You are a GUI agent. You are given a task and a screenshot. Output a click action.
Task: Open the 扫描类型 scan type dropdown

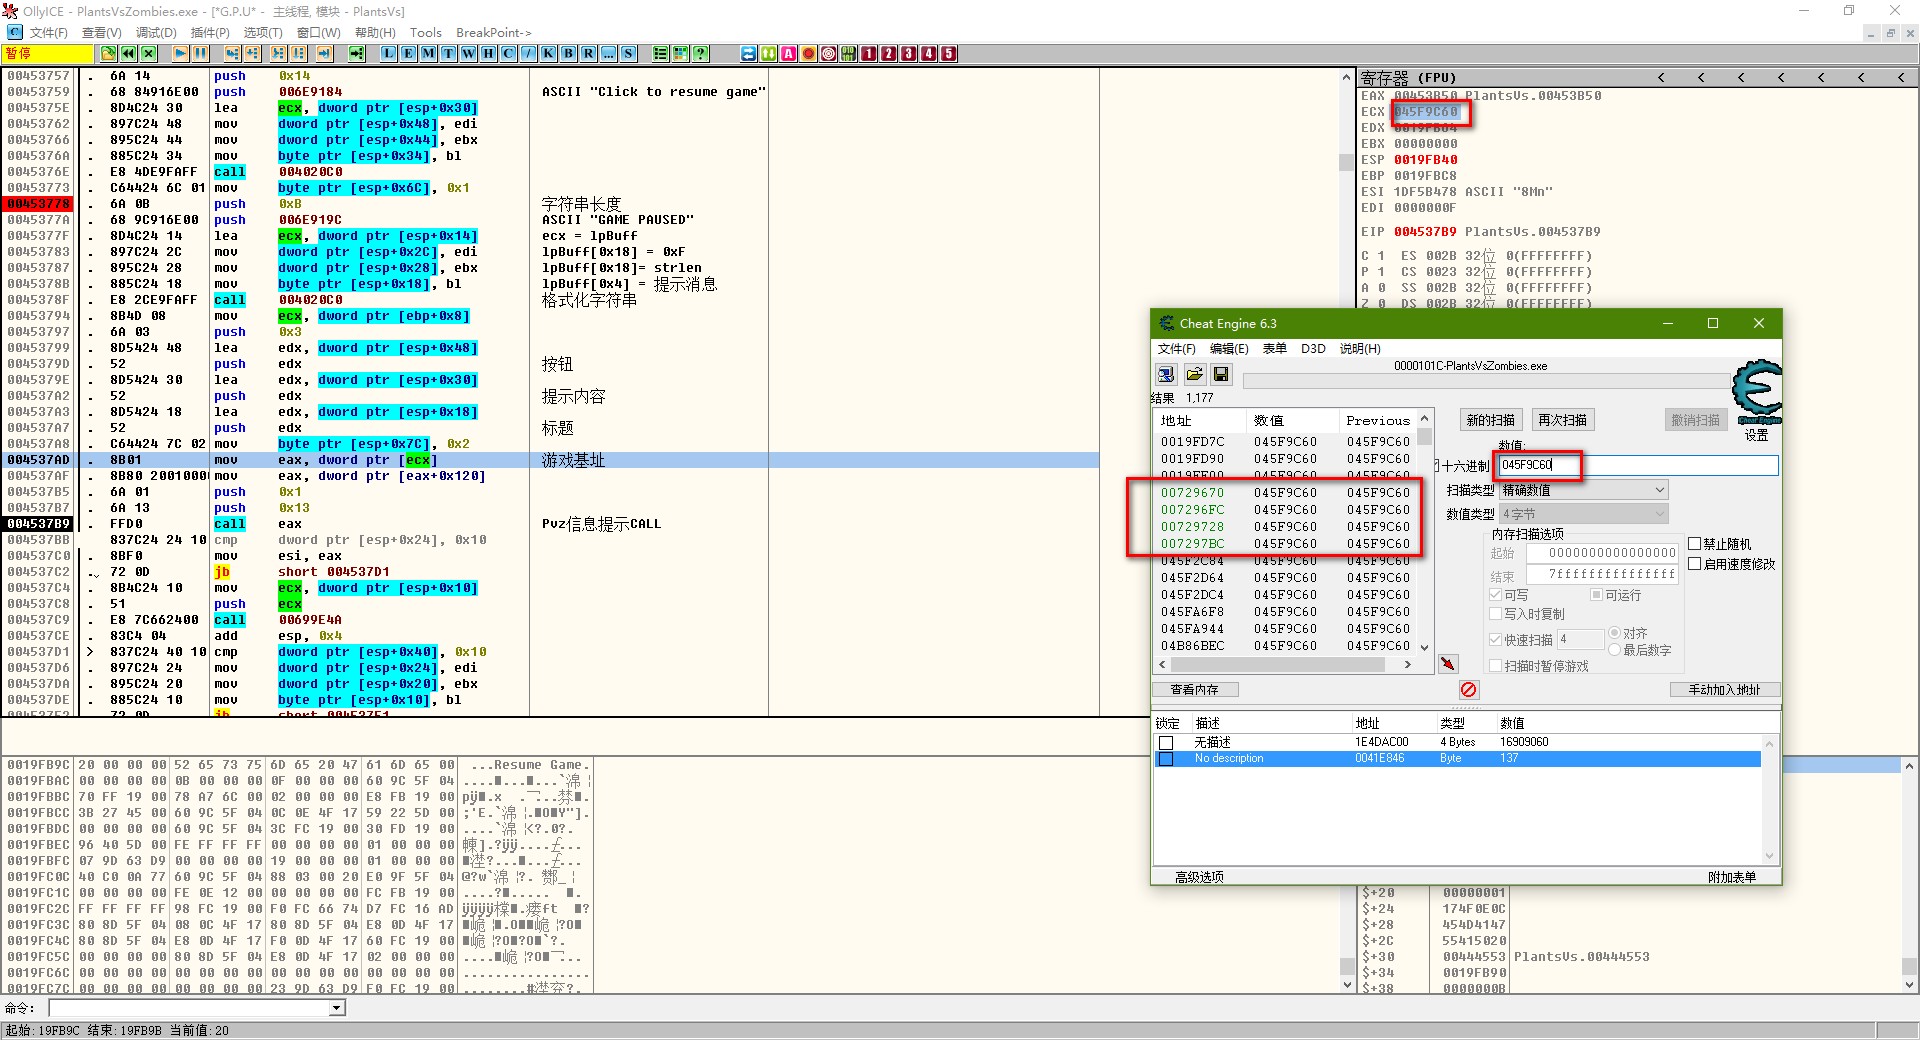1583,490
